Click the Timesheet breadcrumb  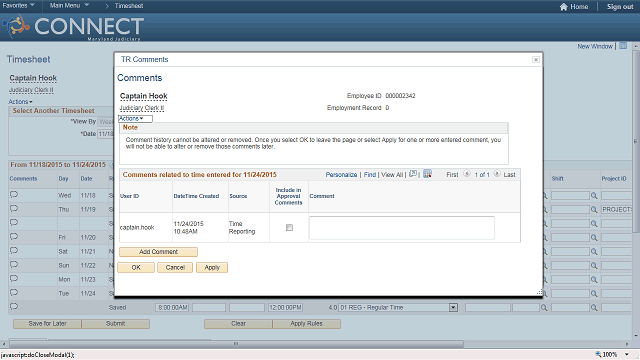tap(129, 6)
